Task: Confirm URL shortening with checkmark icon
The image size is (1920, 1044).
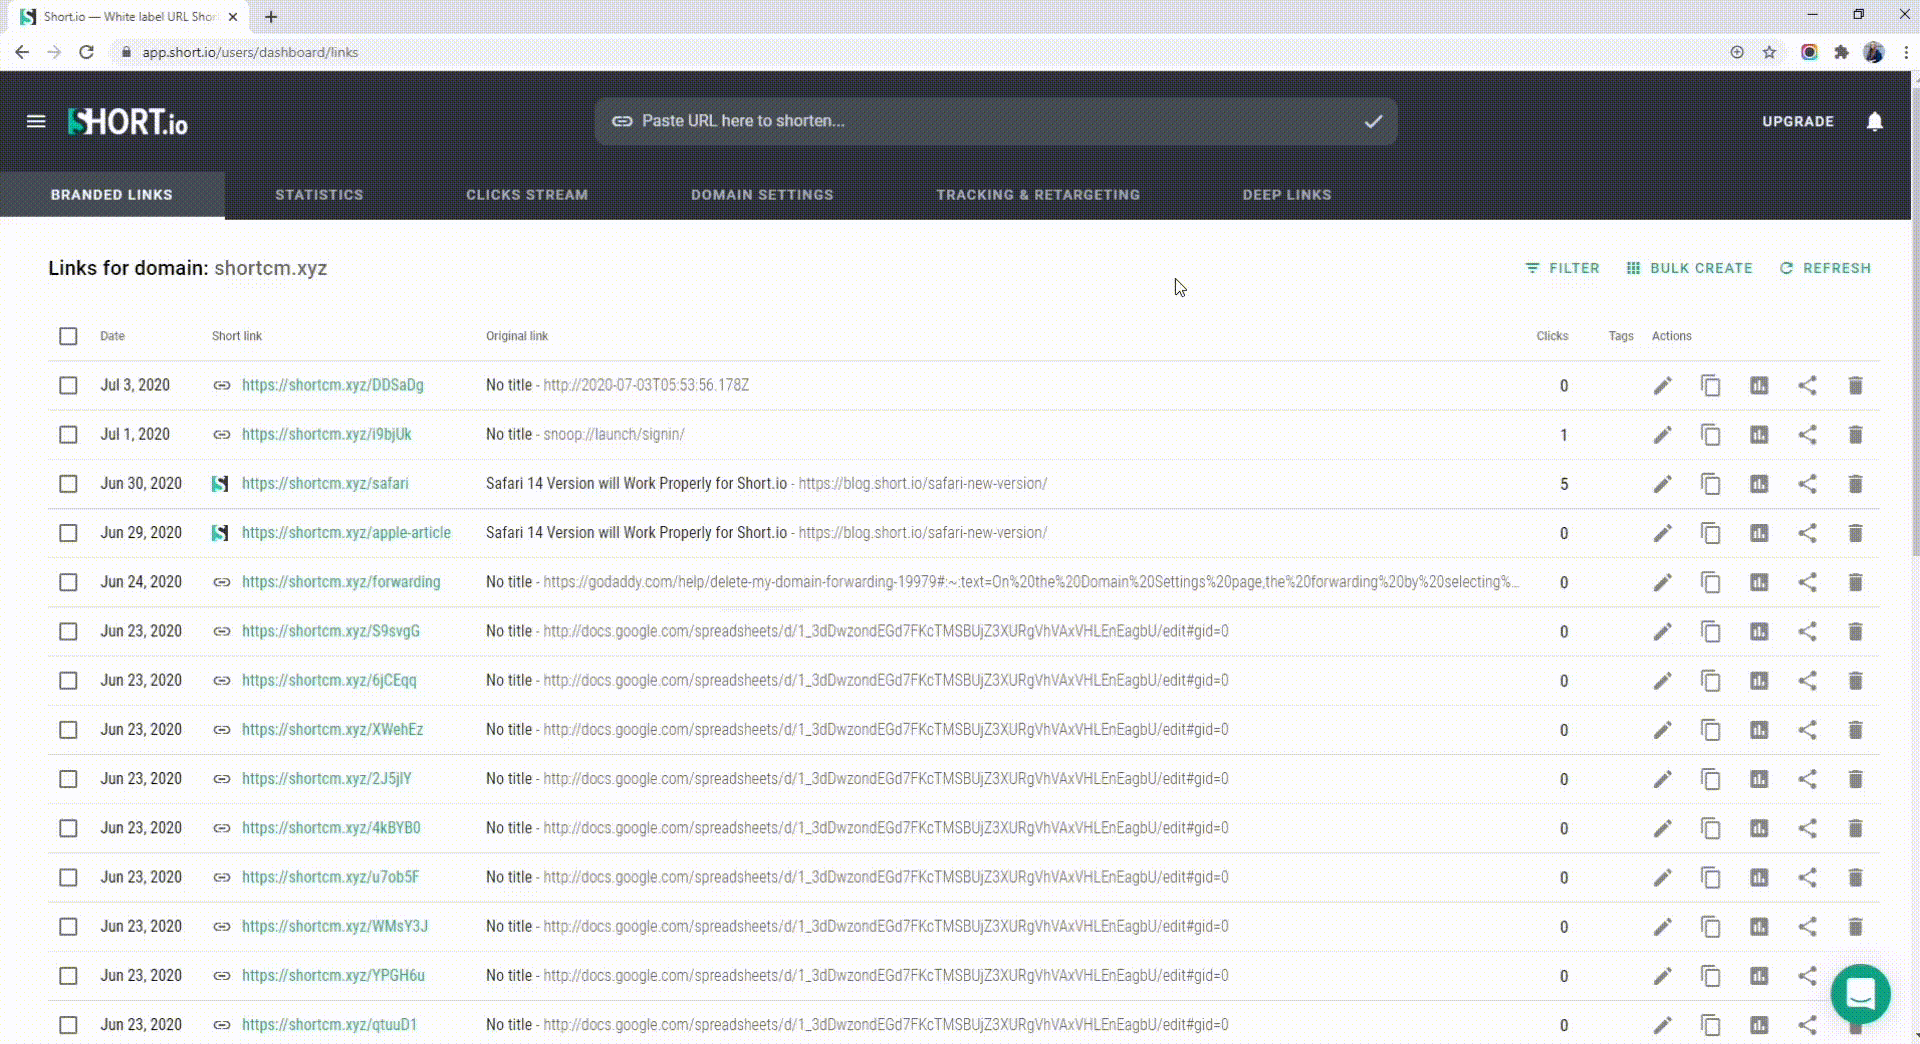Action: [x=1373, y=121]
